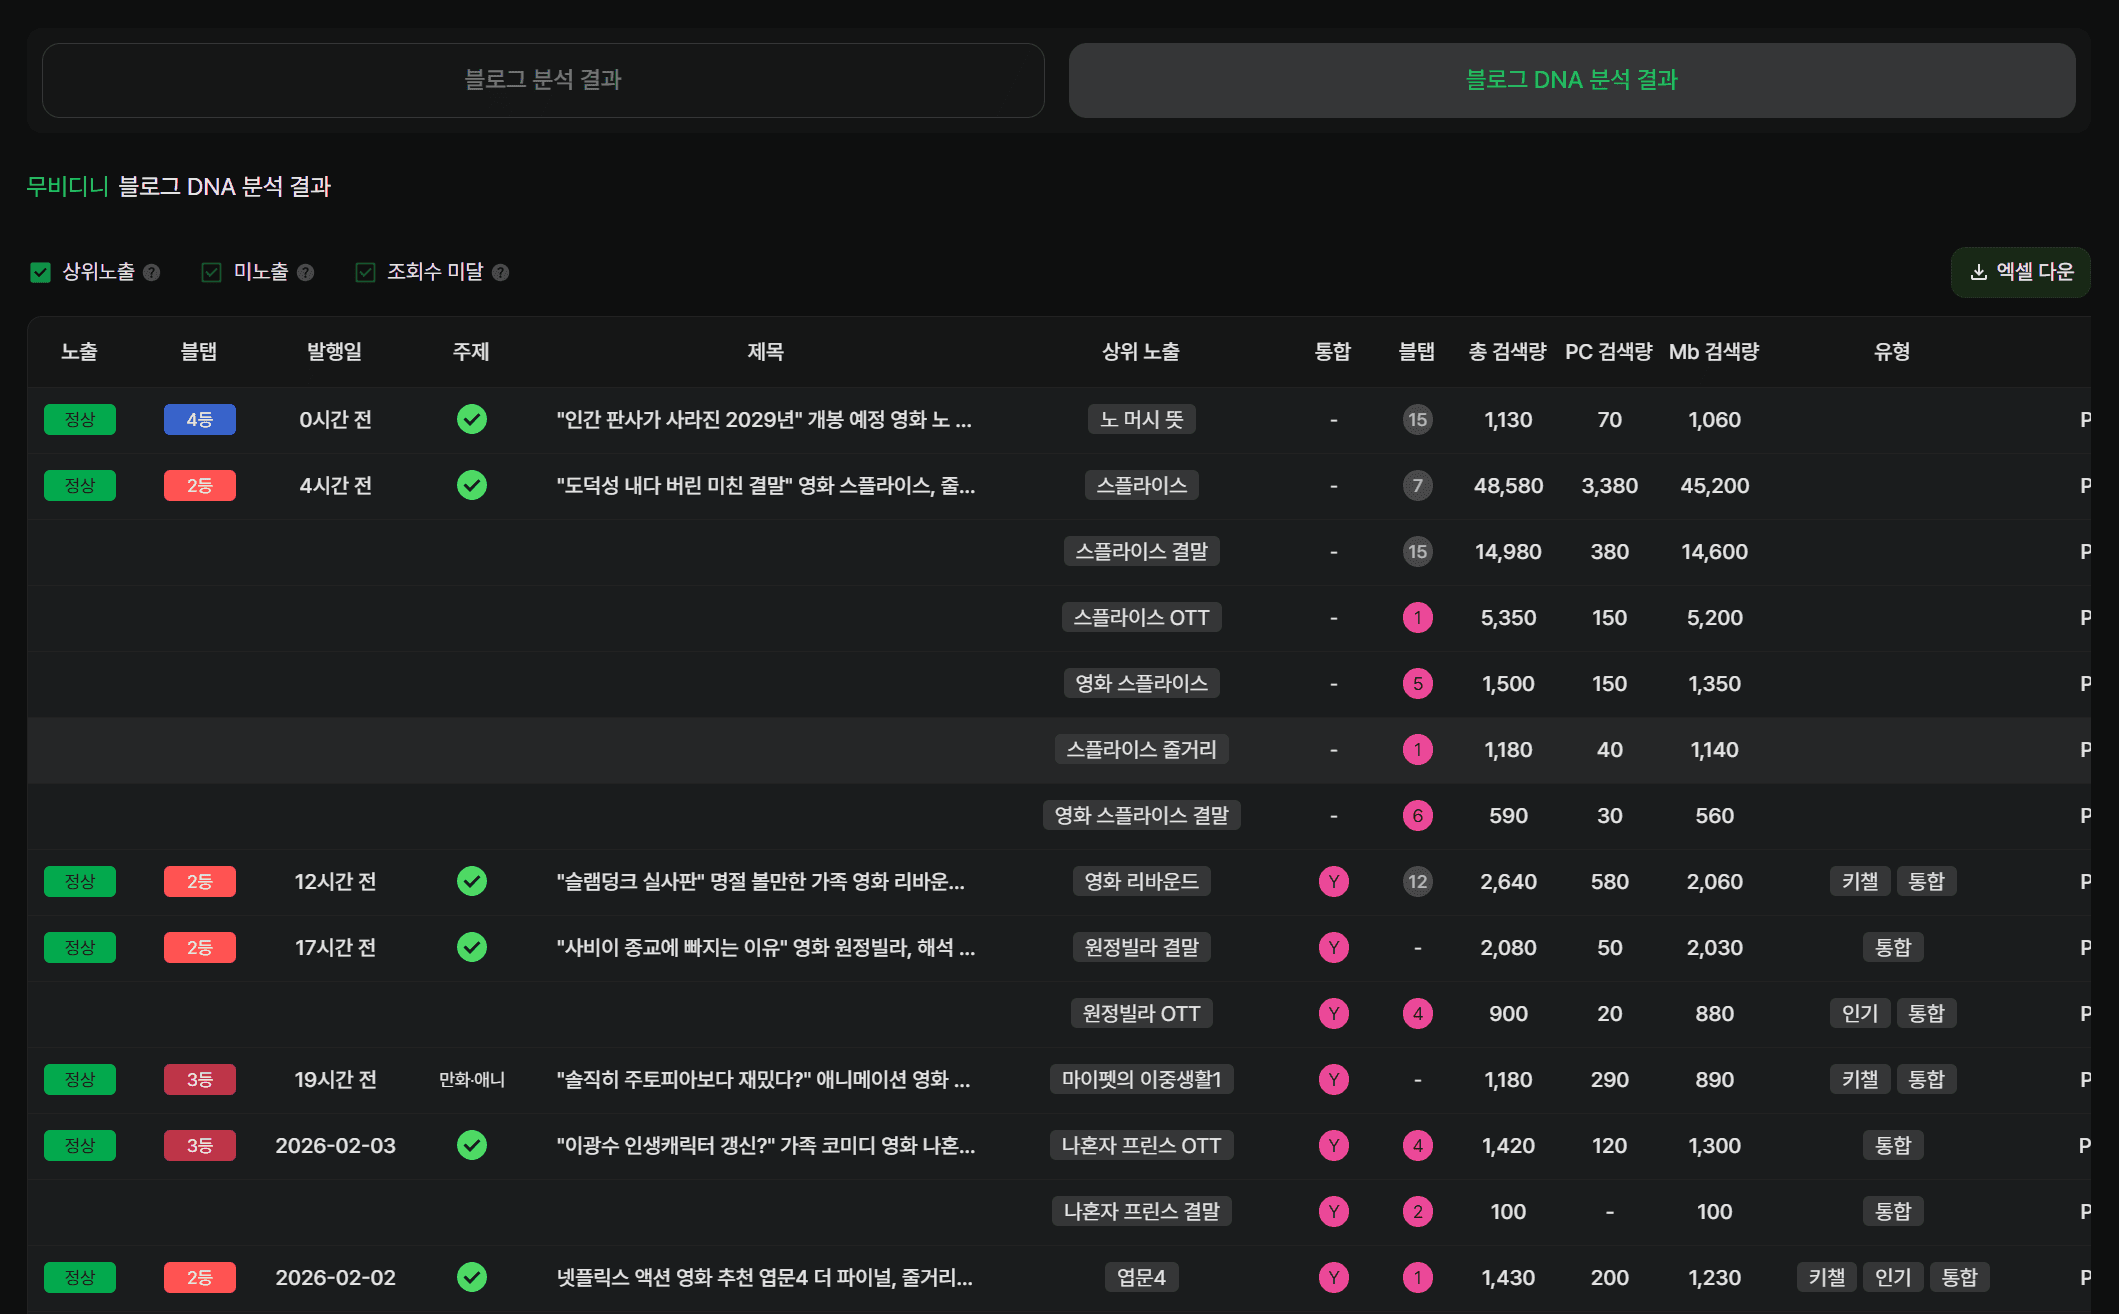Click the pink 6 badge for 영화 스플라이스 결말
The height and width of the screenshot is (1314, 2119).
1417,815
